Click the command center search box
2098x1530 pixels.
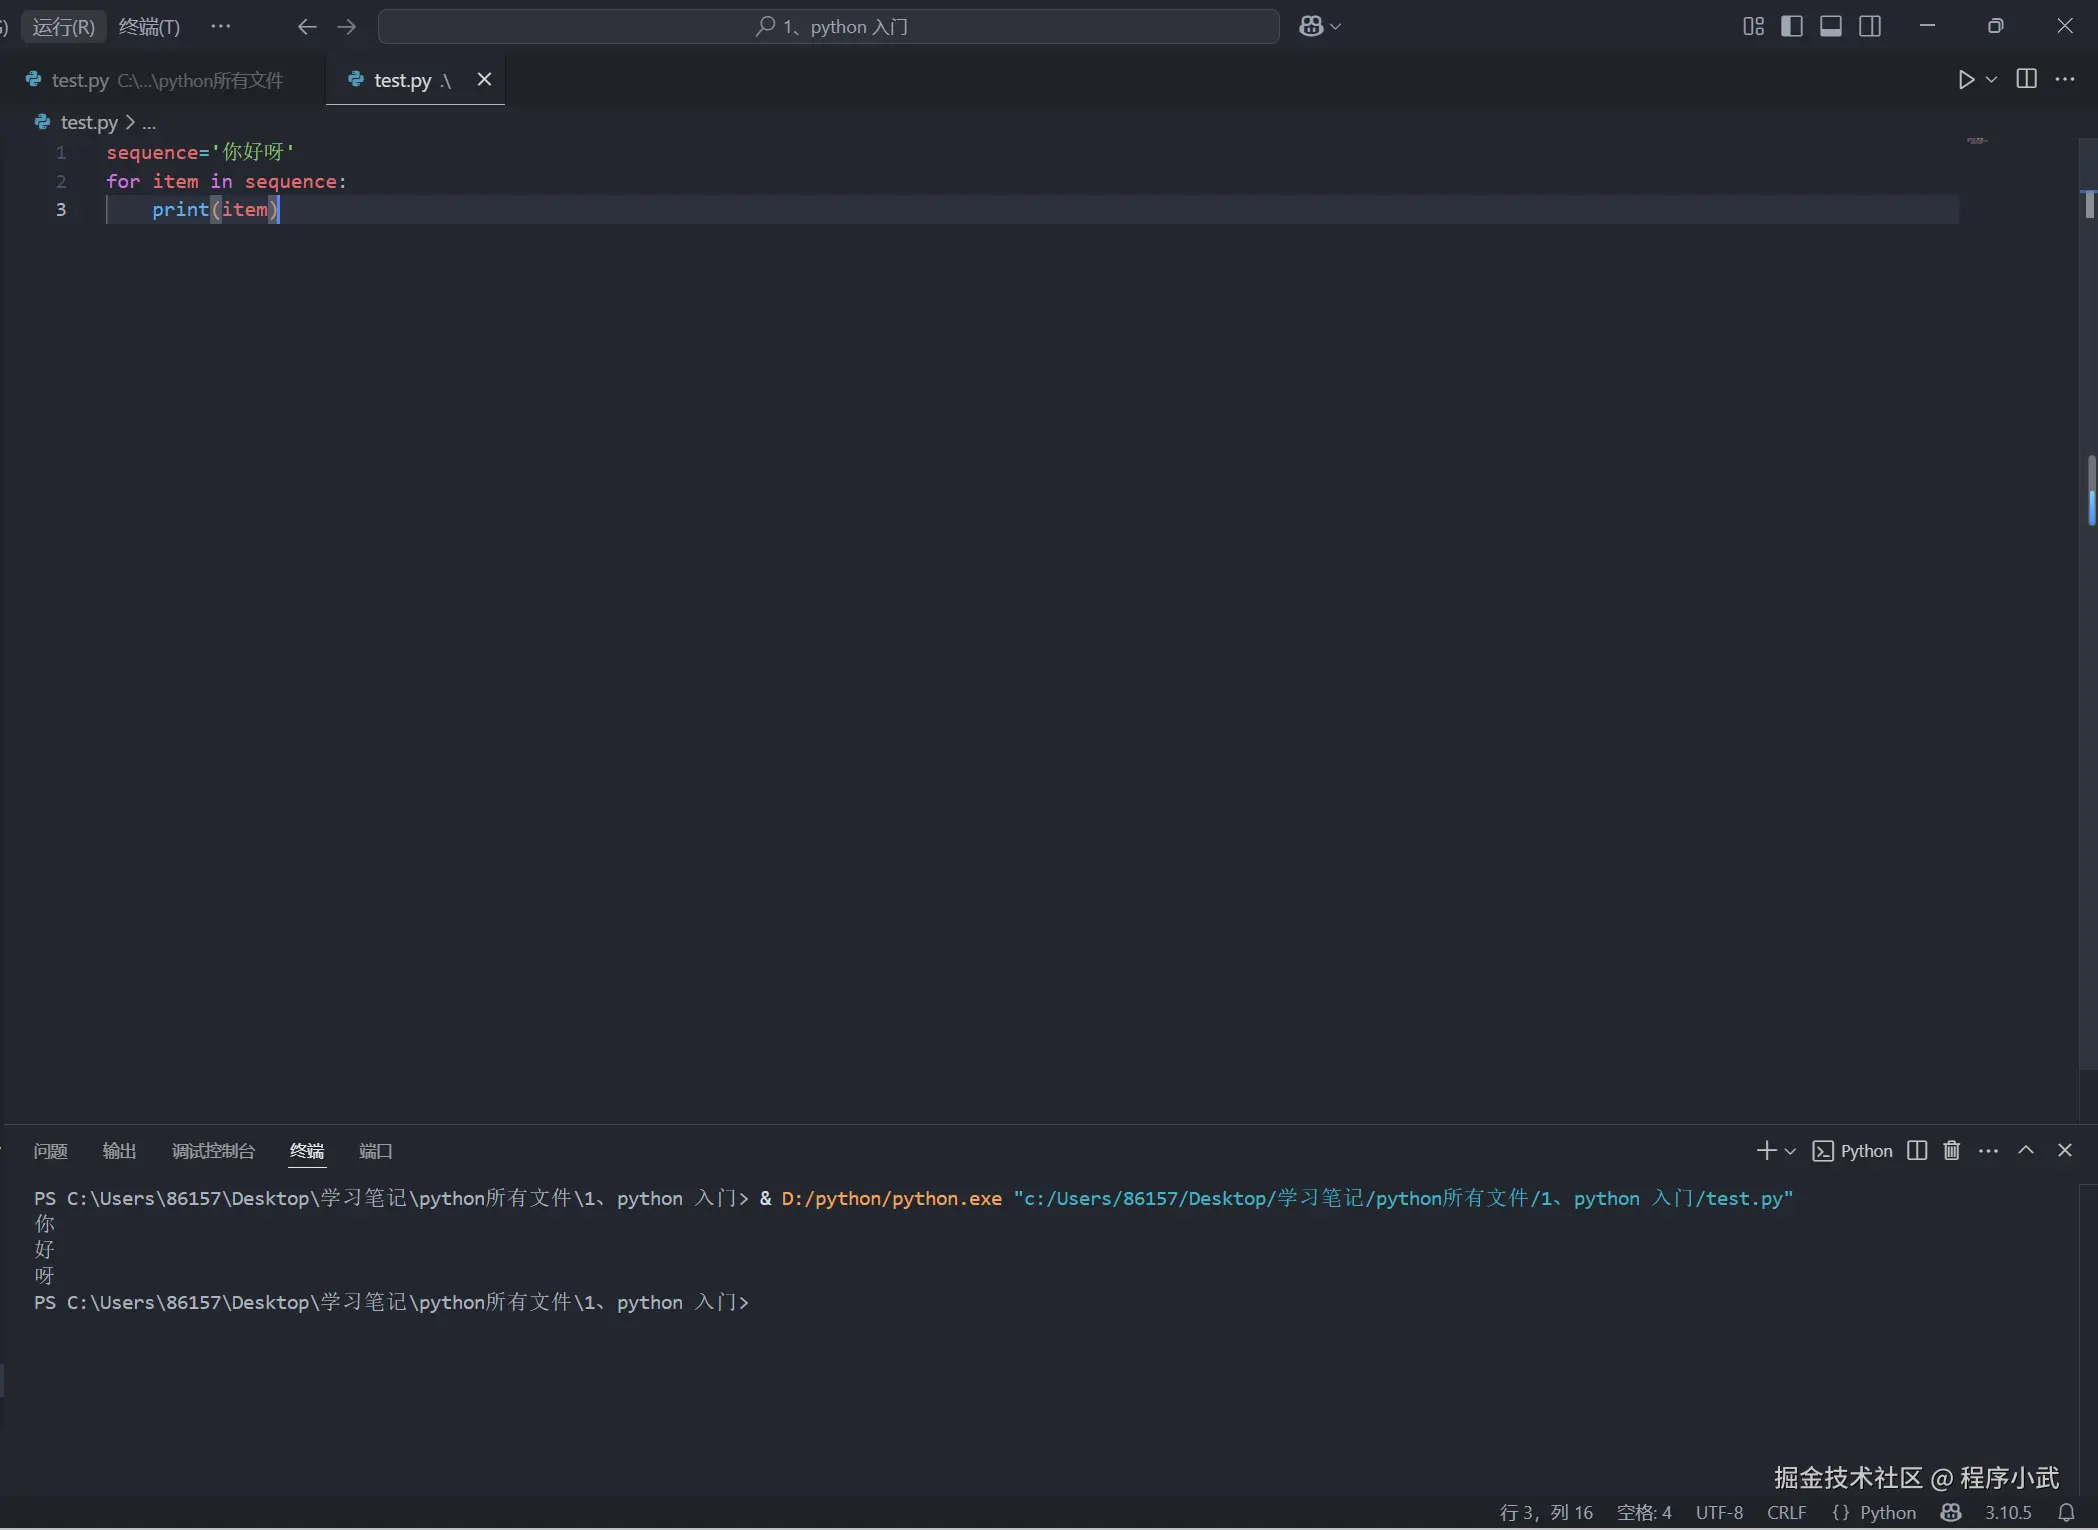828,27
